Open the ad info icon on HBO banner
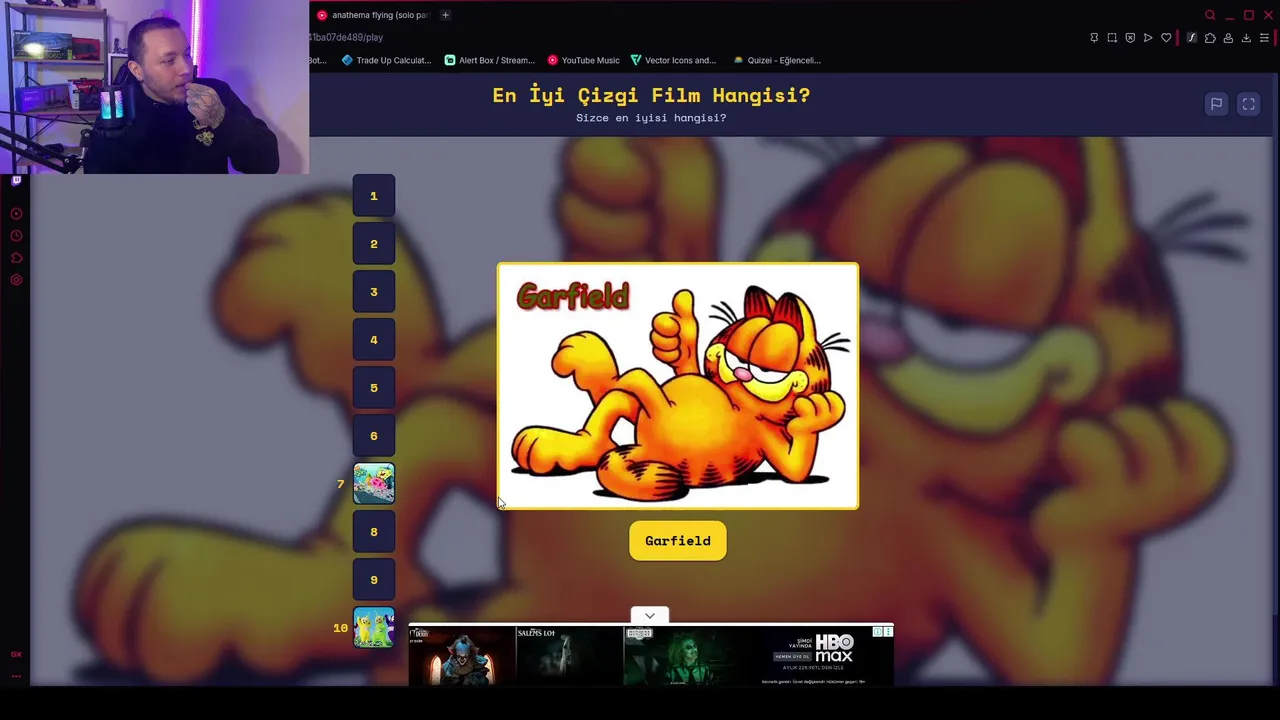The image size is (1280, 720). click(878, 632)
